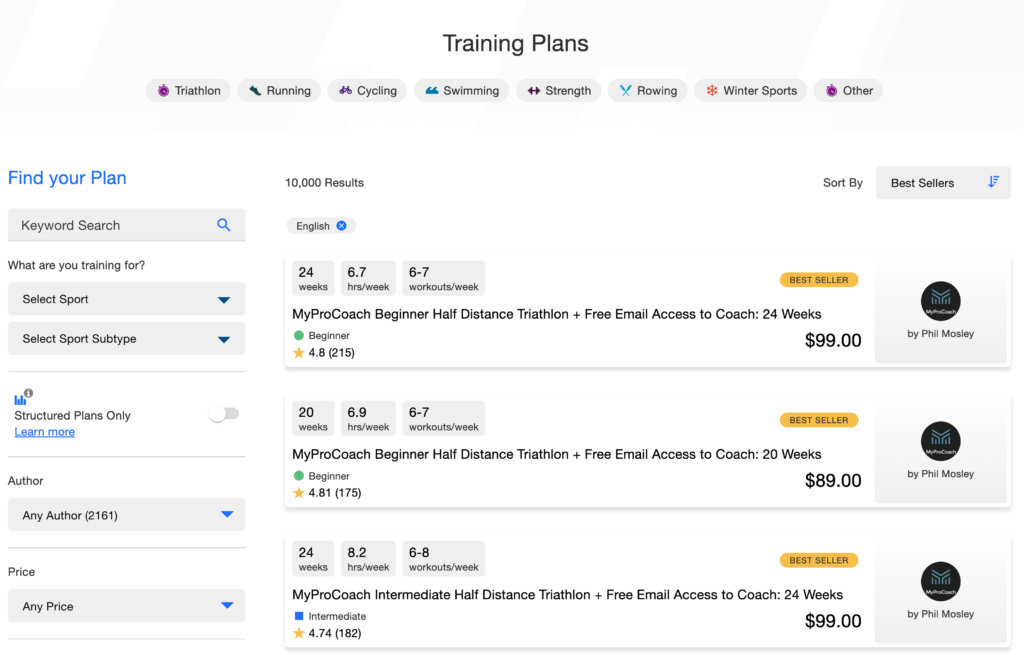The image size is (1024, 655).
Task: Open the Select Sport dropdown
Action: [x=127, y=299]
